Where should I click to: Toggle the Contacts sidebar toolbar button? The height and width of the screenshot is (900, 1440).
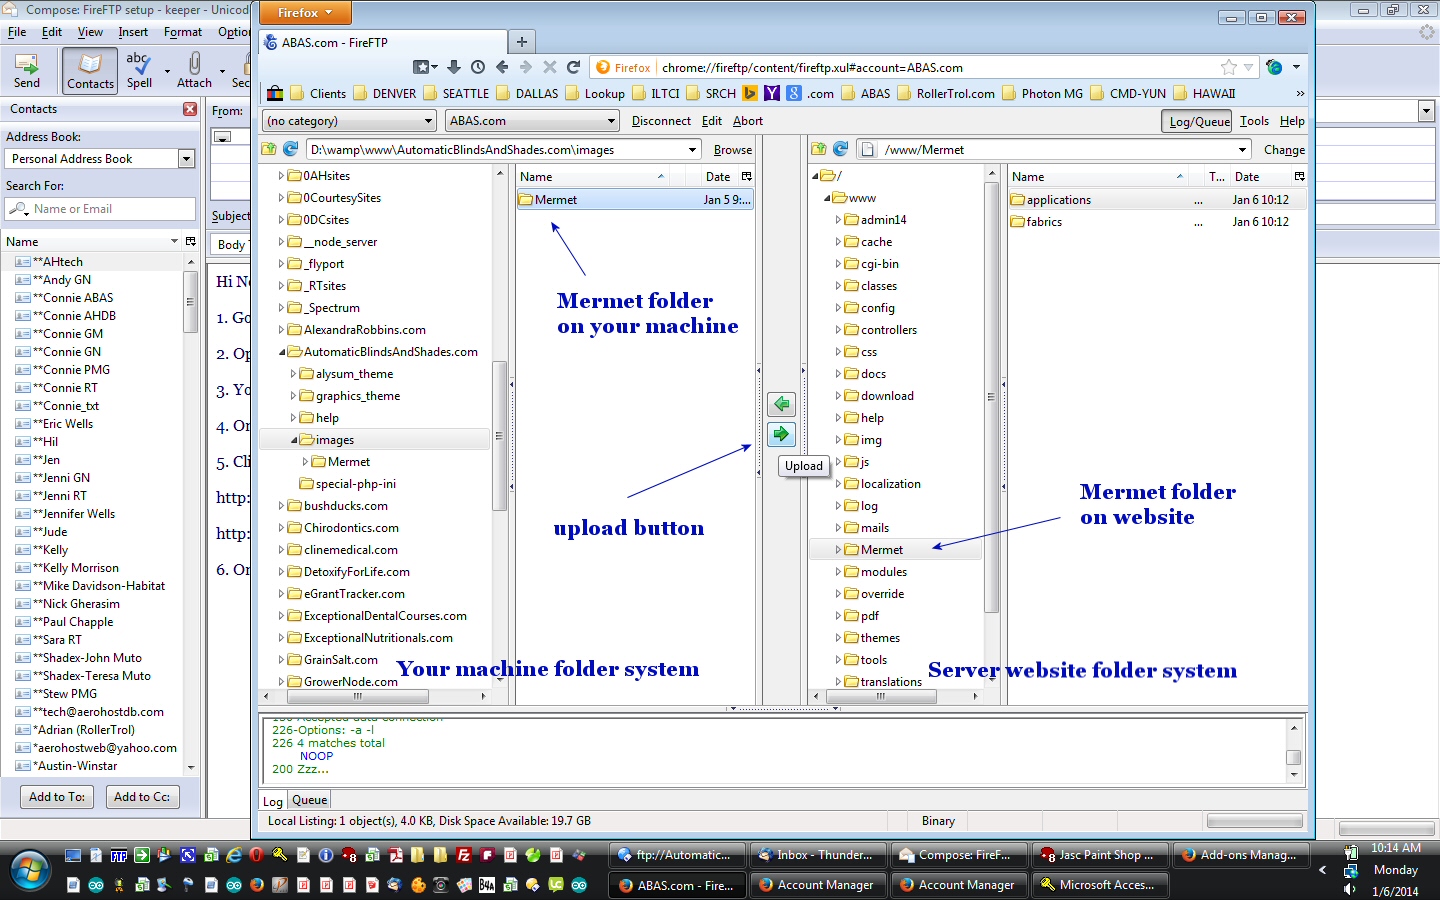point(90,71)
